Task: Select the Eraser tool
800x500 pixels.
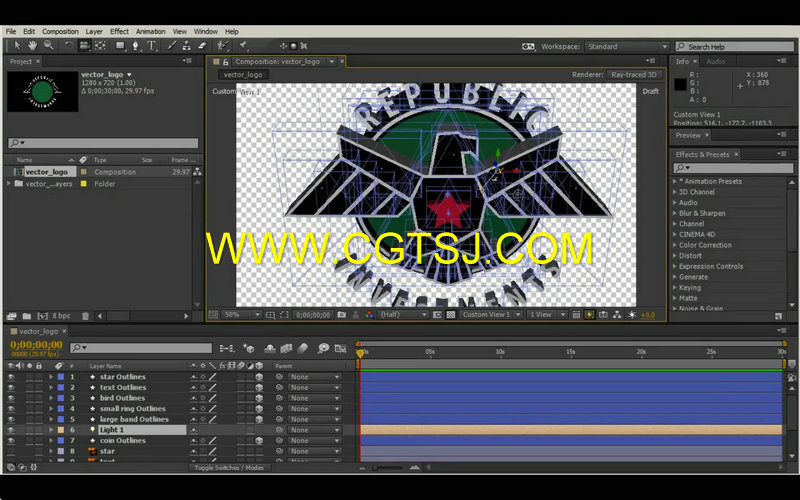Action: click(202, 46)
